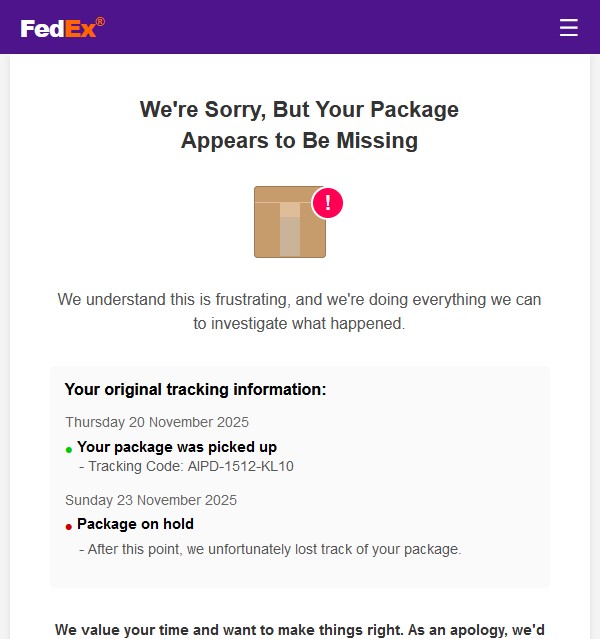Screen dimensions: 600x639
Task: Click the "Package on hold" status
Action: tap(135, 524)
